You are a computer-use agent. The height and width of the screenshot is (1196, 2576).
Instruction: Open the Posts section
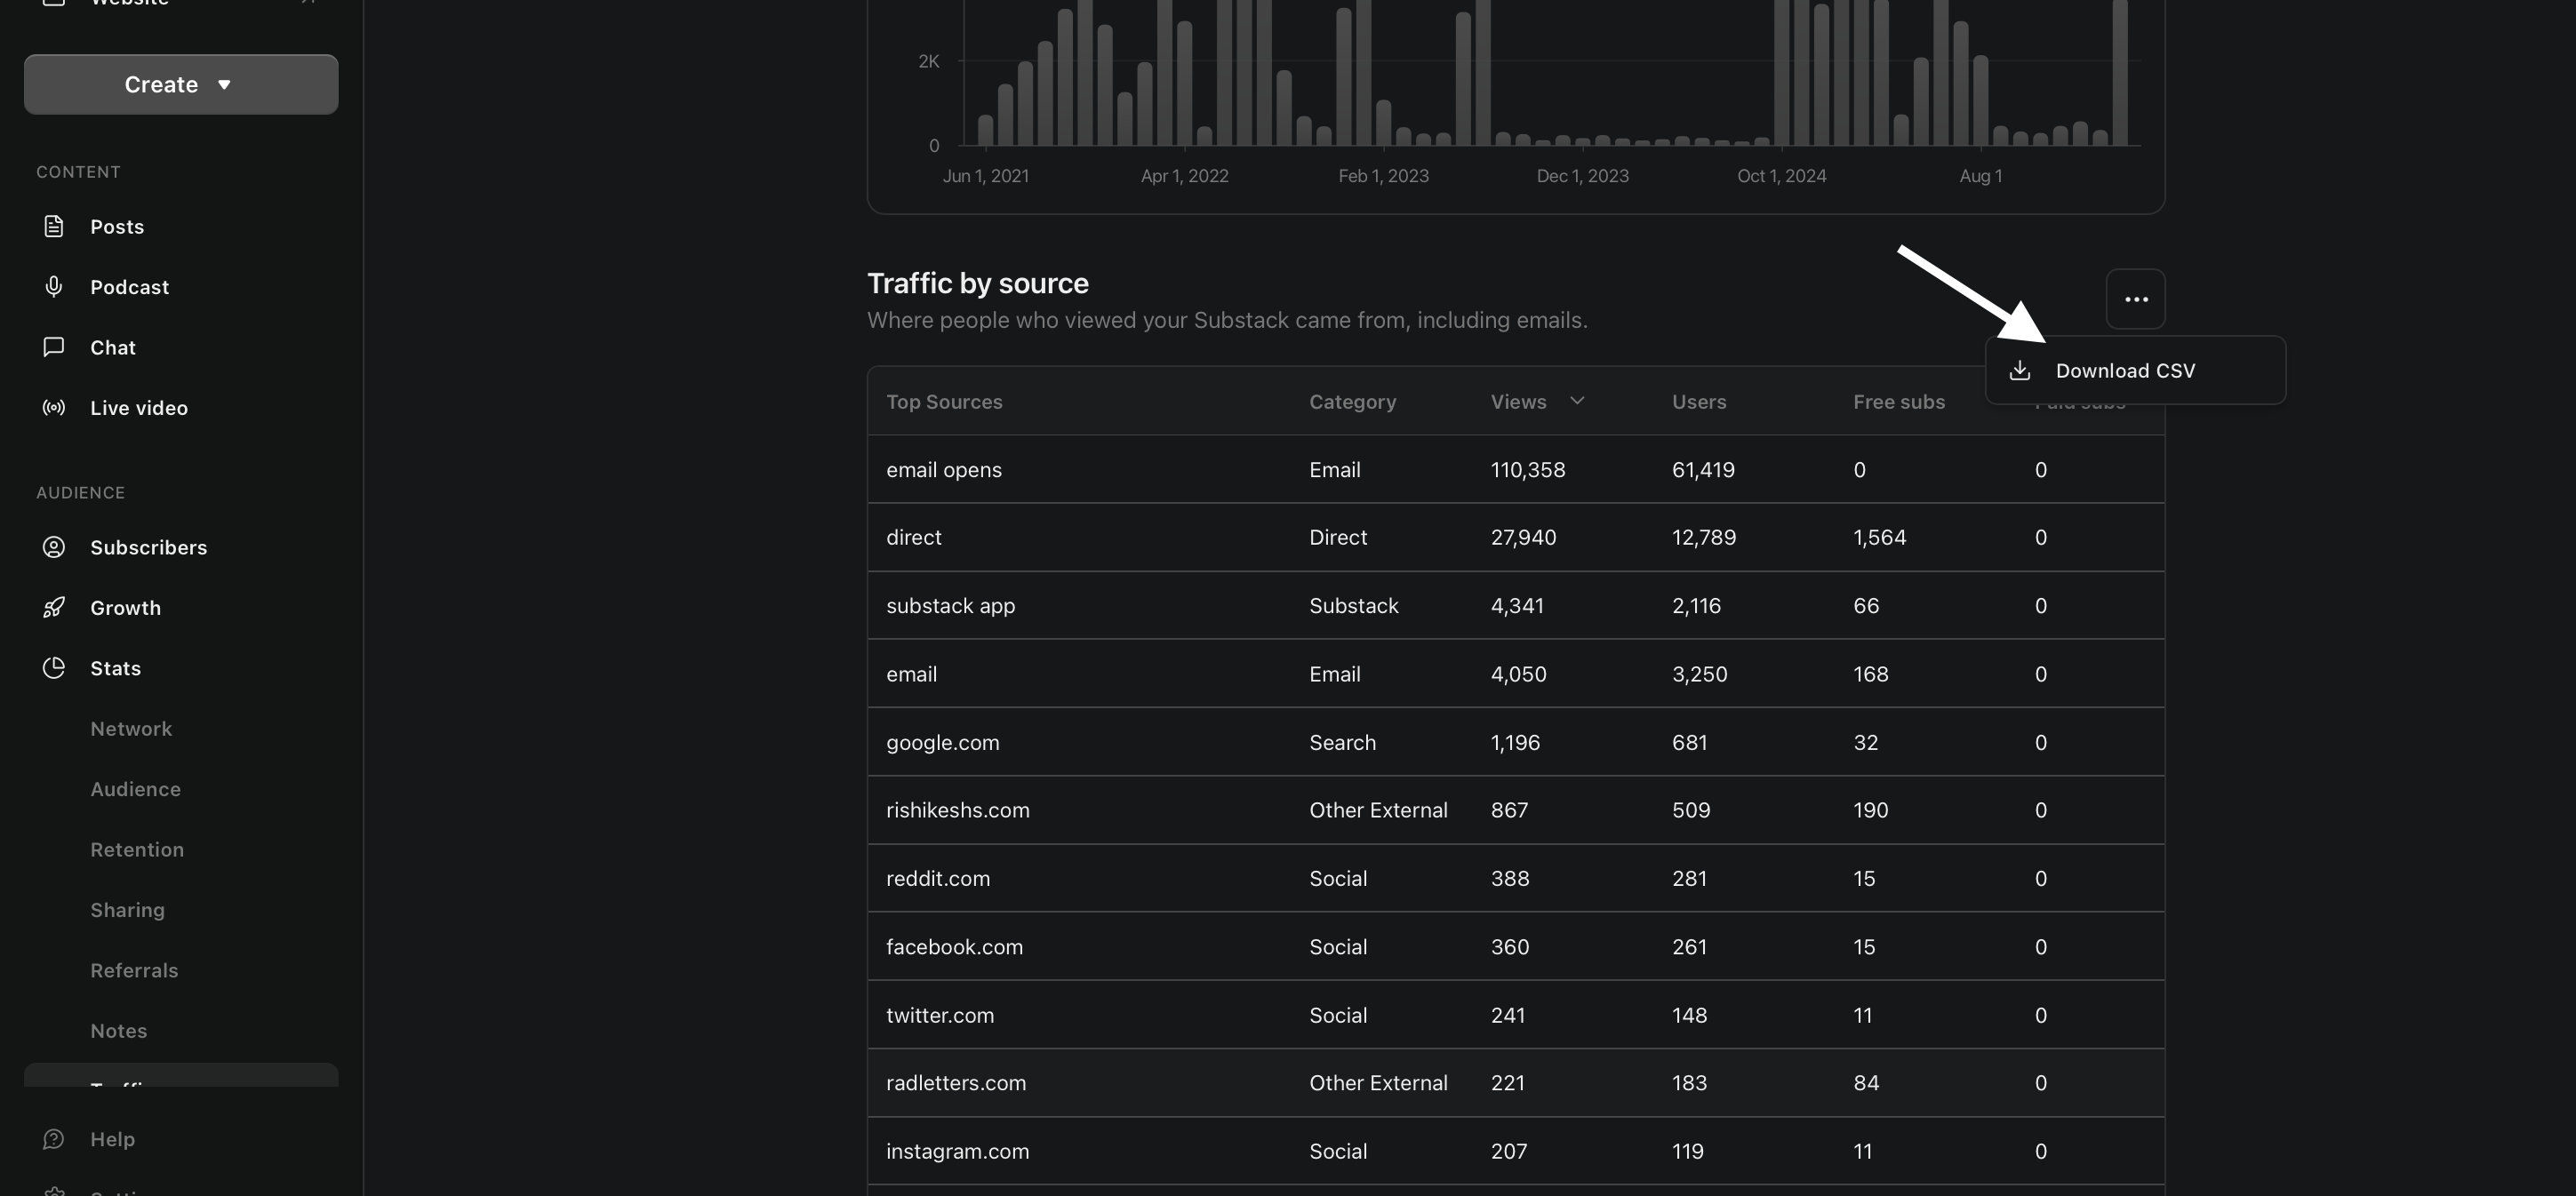(116, 226)
